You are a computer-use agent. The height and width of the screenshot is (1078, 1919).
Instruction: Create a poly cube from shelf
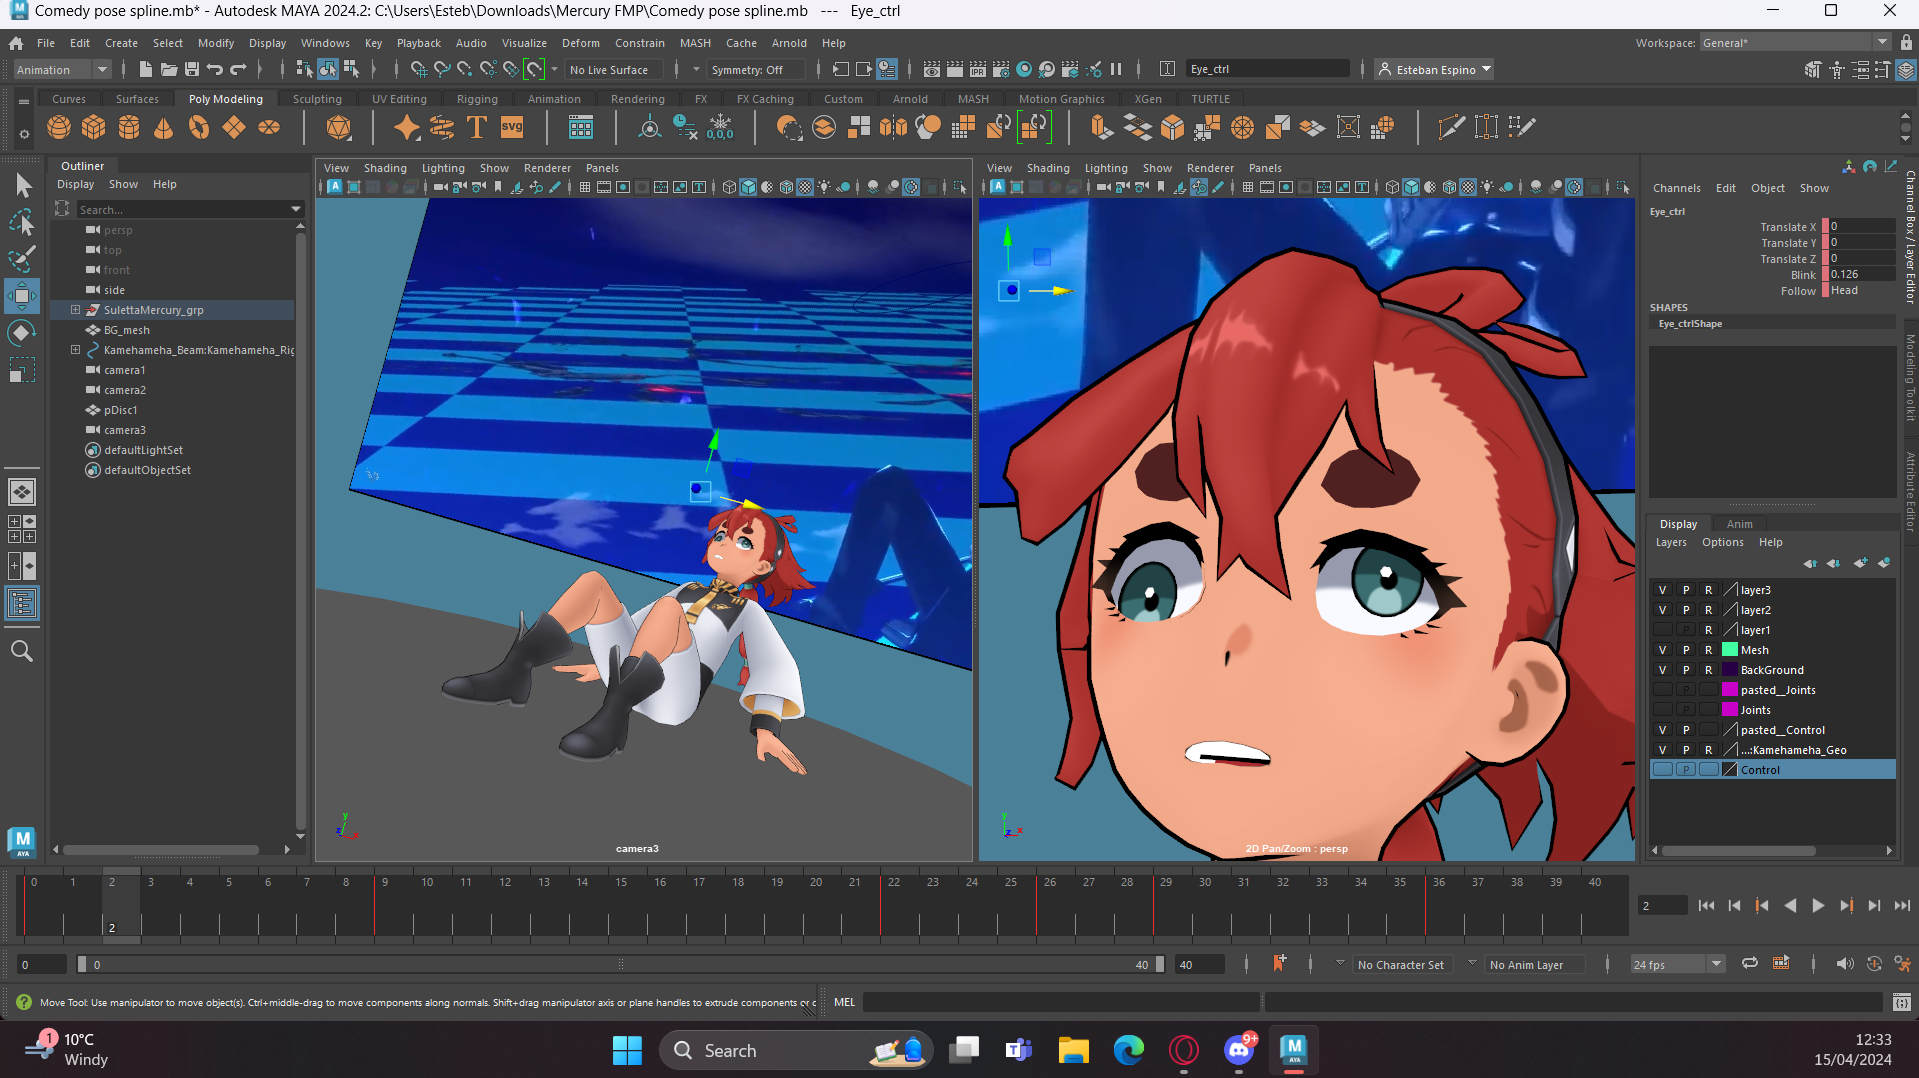pos(94,127)
